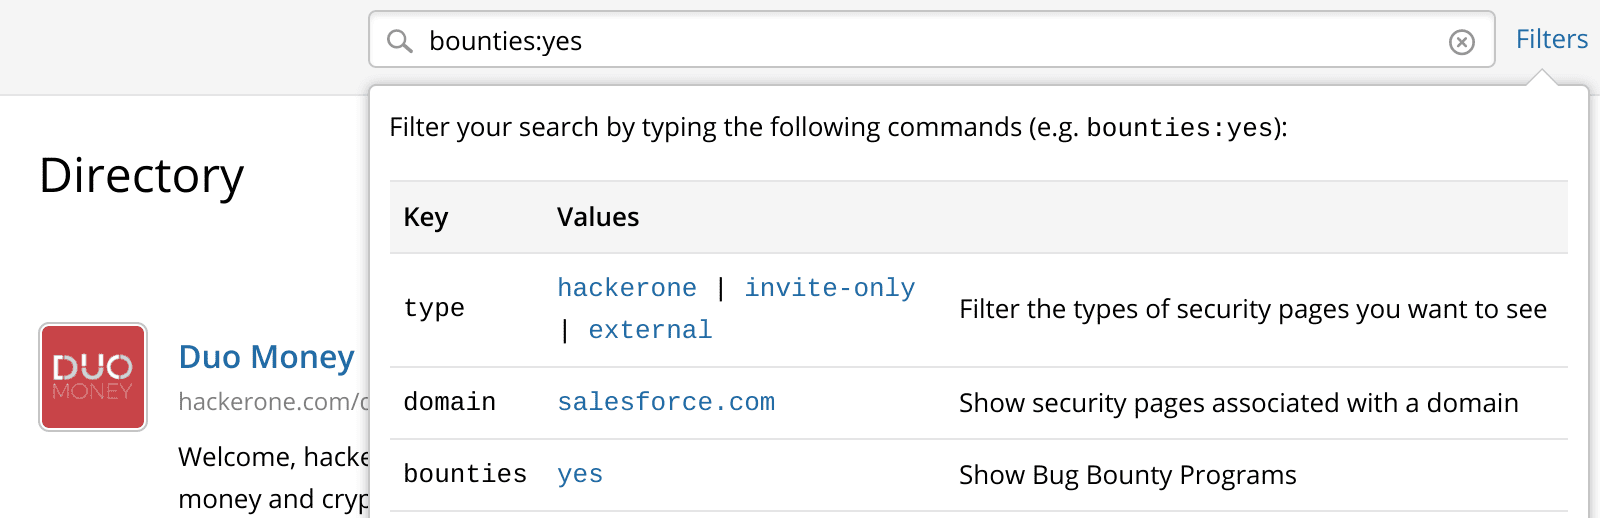
Task: Choose the invite-only type filter value
Action: click(829, 288)
